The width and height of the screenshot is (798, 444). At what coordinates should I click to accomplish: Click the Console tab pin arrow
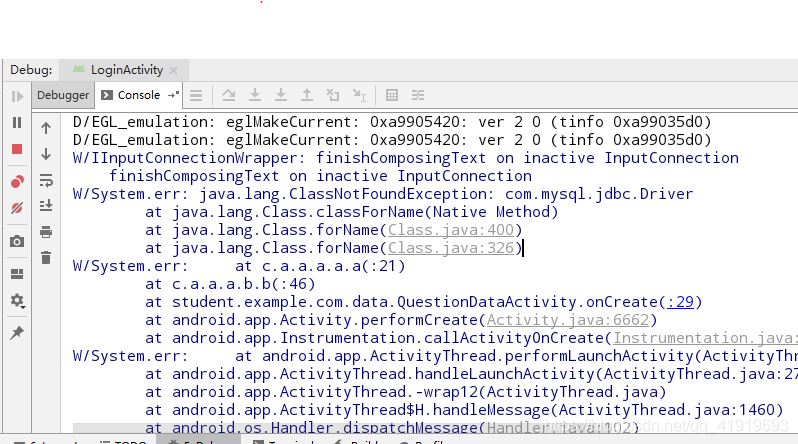pos(174,95)
